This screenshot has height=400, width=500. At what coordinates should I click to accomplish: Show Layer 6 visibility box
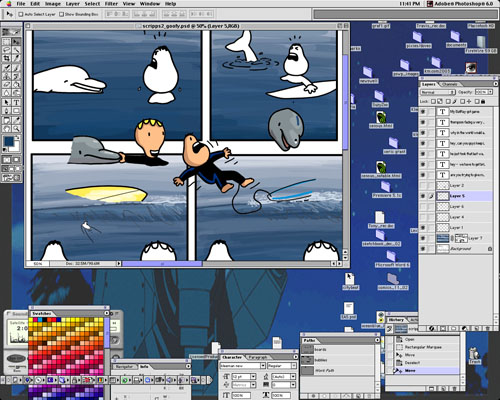point(423,207)
